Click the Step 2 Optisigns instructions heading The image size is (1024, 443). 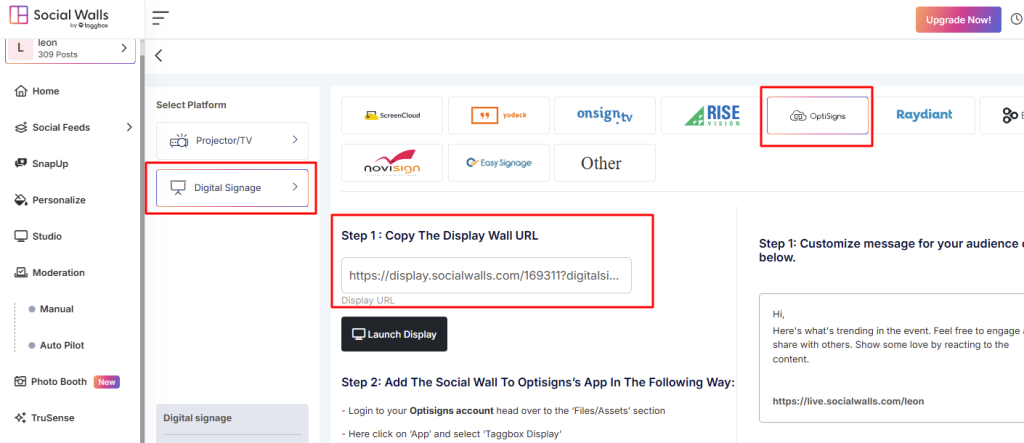tap(538, 382)
